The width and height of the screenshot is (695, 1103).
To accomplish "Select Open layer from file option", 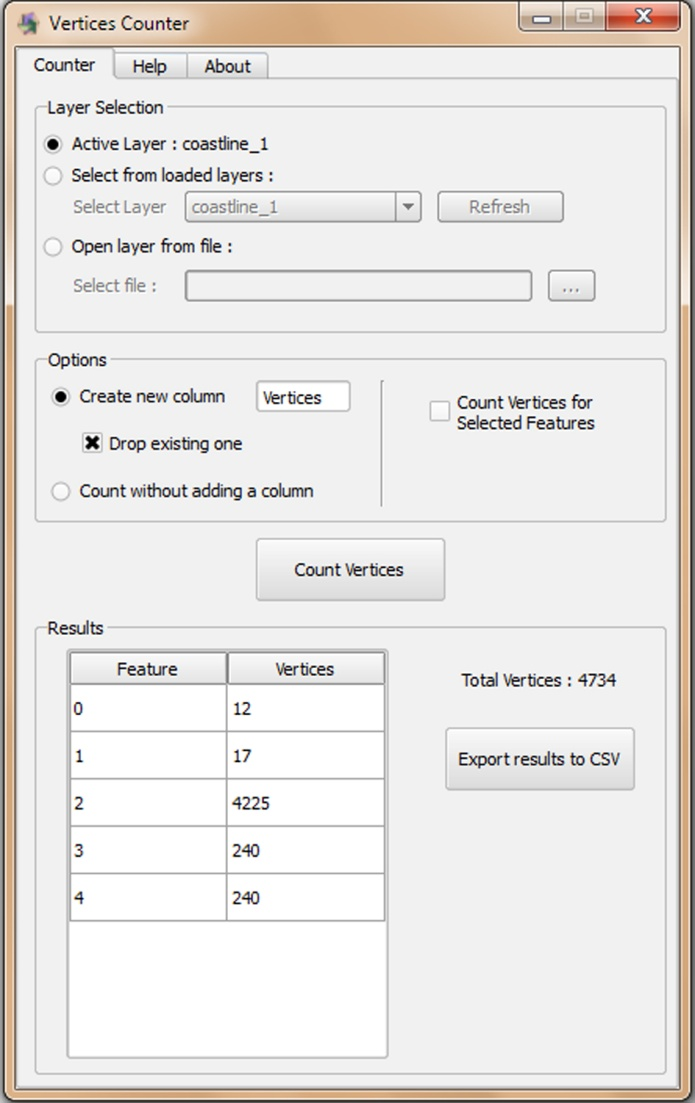I will (53, 247).
